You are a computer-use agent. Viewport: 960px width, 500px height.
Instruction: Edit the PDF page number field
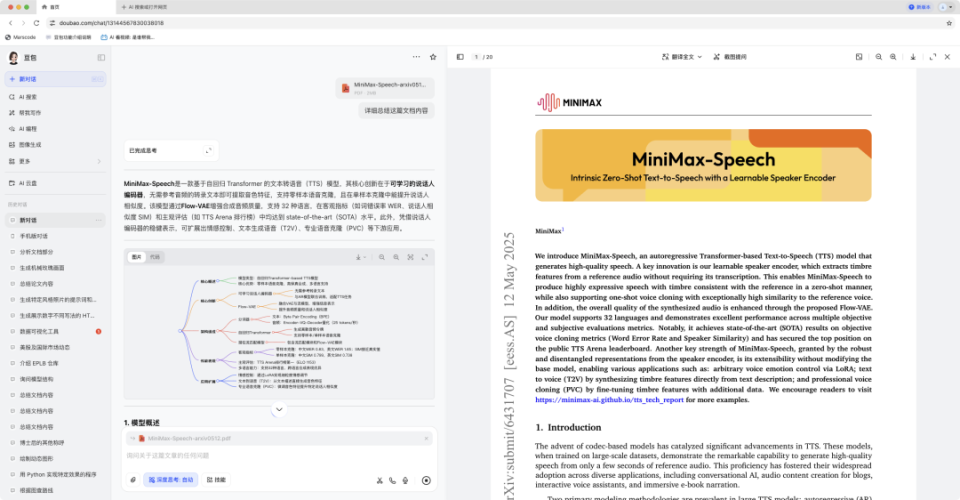click(x=476, y=57)
